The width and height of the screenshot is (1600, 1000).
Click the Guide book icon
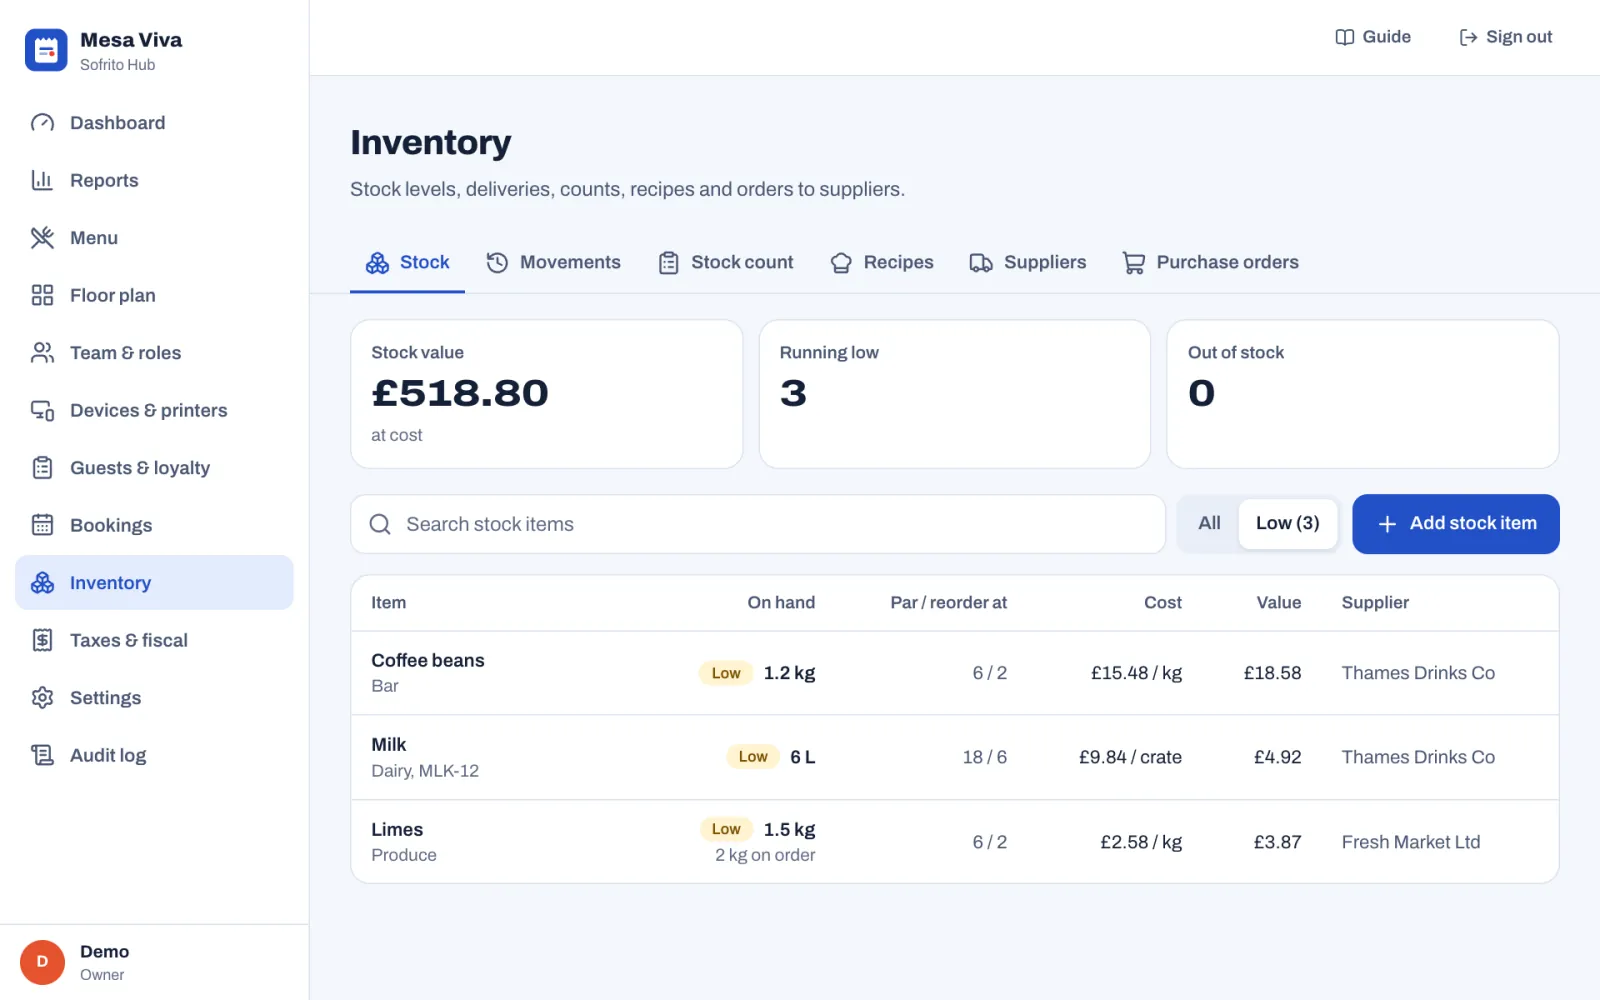[x=1345, y=37]
